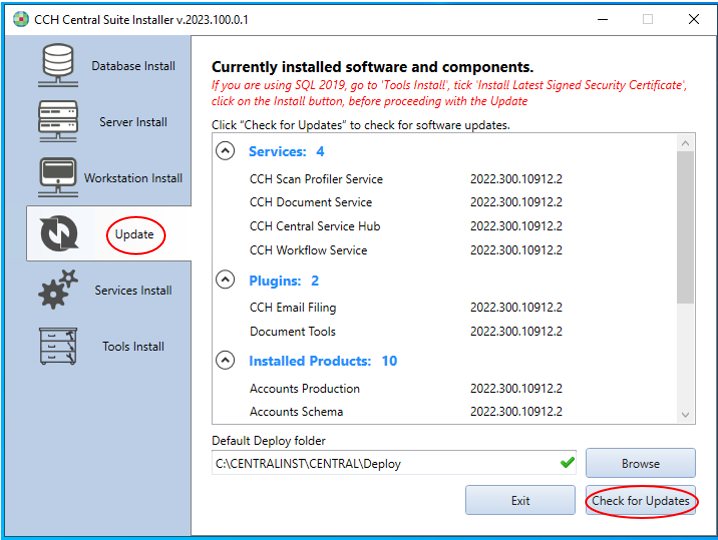Open the Tools Install tab
The height and width of the screenshot is (540, 718).
[x=109, y=346]
